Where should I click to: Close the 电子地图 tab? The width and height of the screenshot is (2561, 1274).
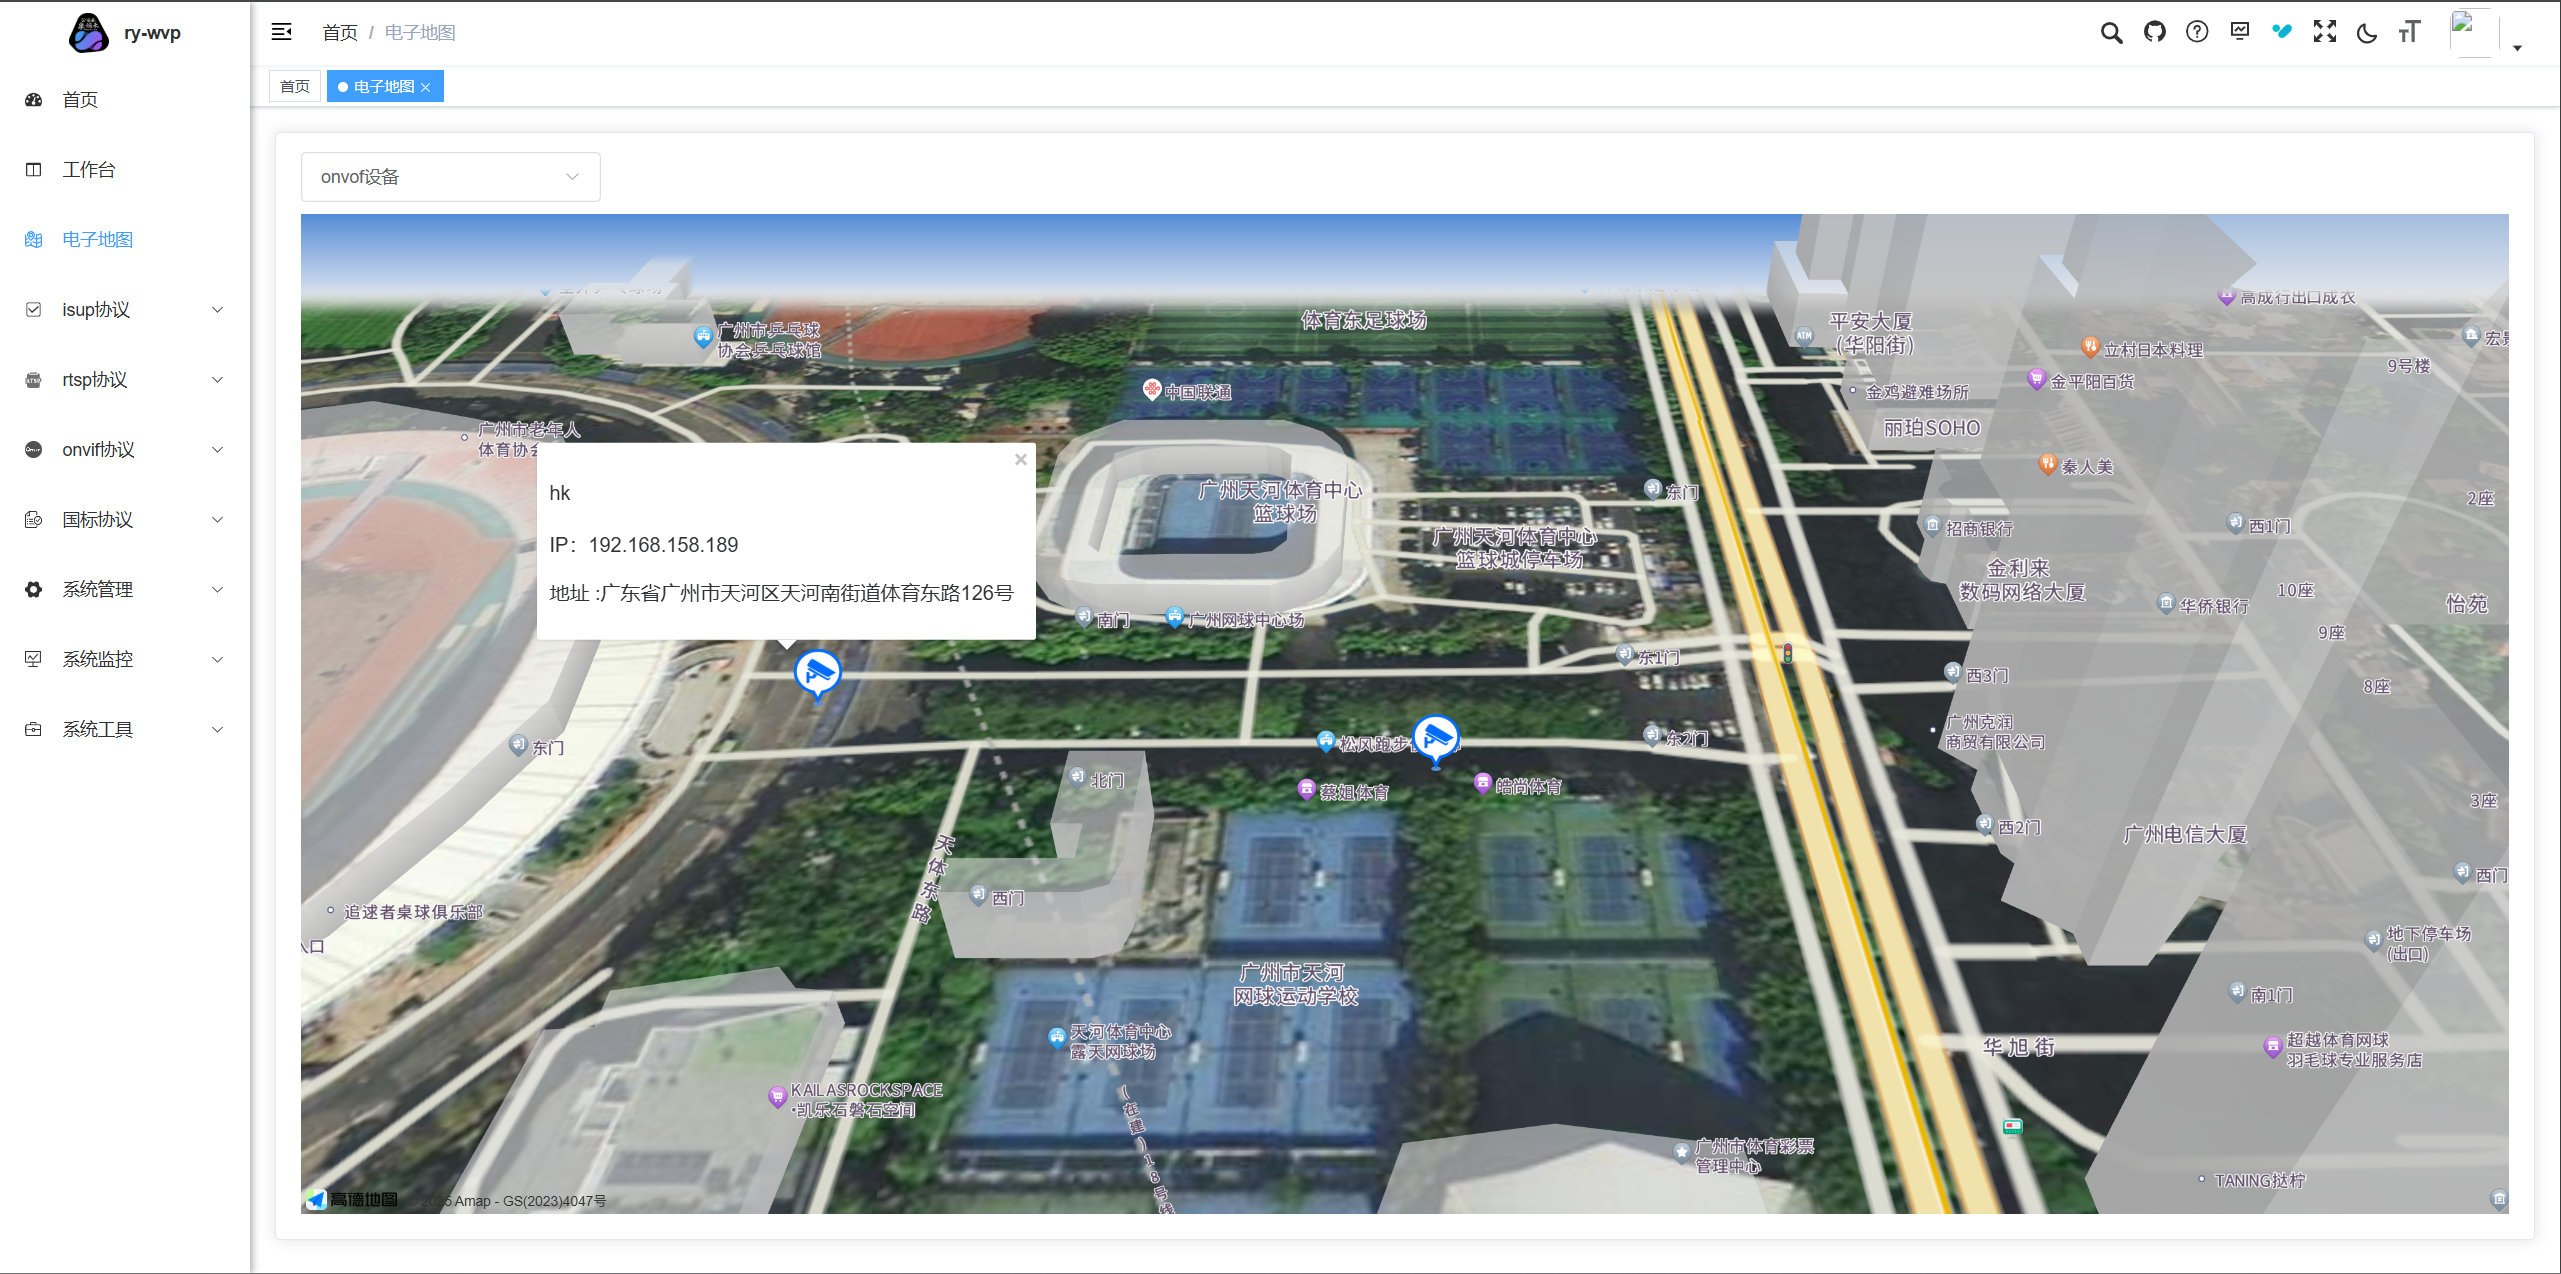(426, 88)
